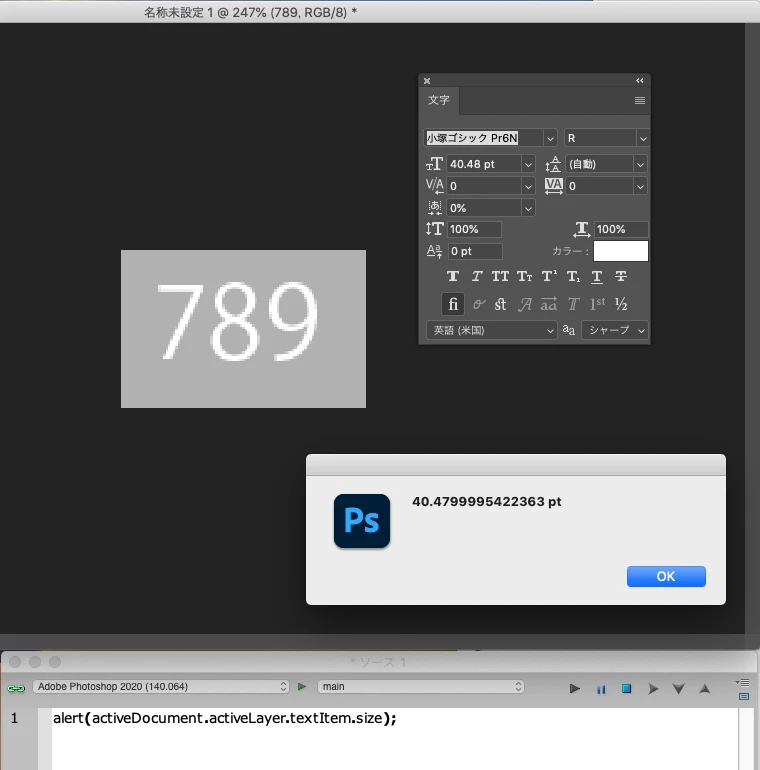Screen dimensions: 760x770
Task: Click OK in the alert dialog
Action: [x=666, y=576]
